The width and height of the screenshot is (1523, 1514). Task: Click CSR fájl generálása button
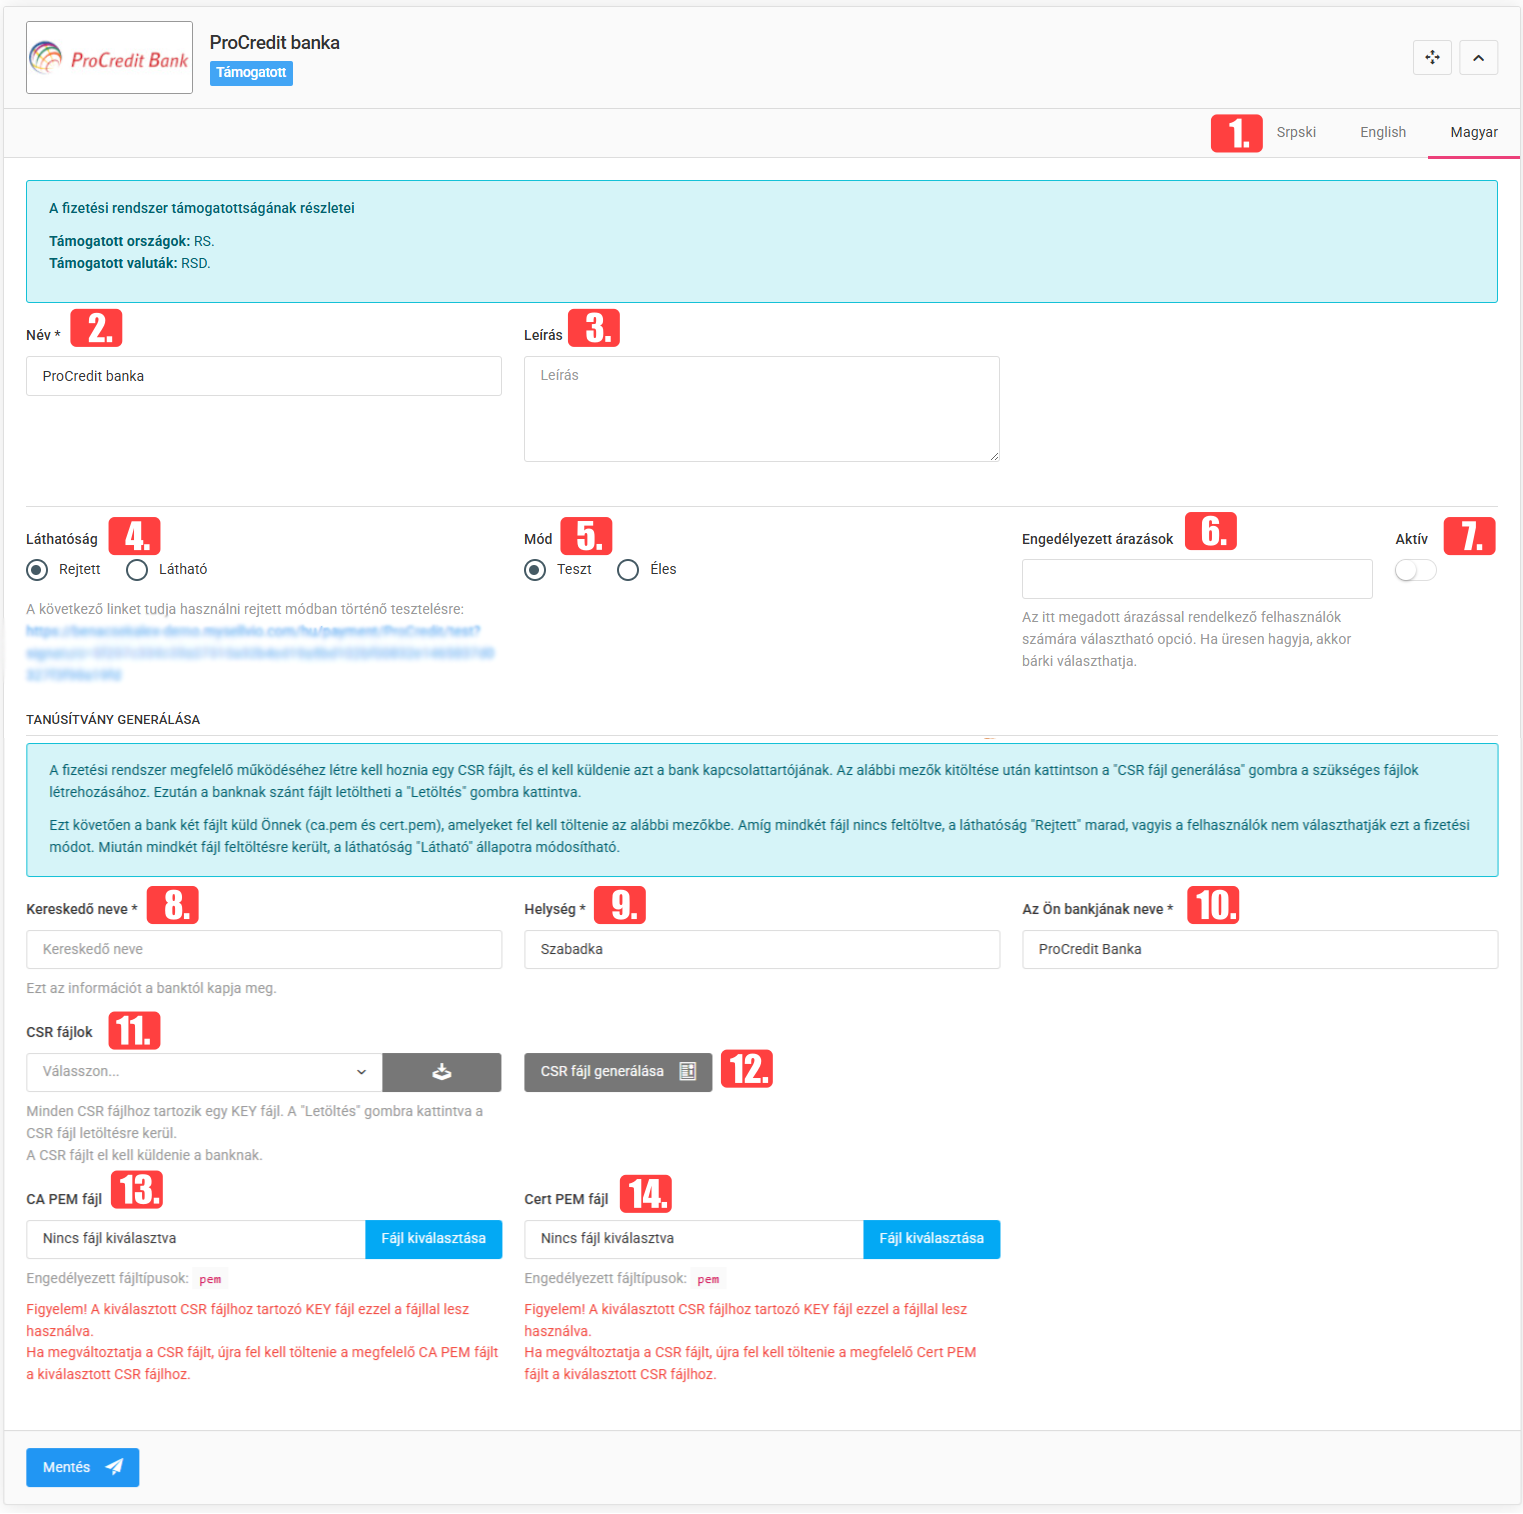618,1072
